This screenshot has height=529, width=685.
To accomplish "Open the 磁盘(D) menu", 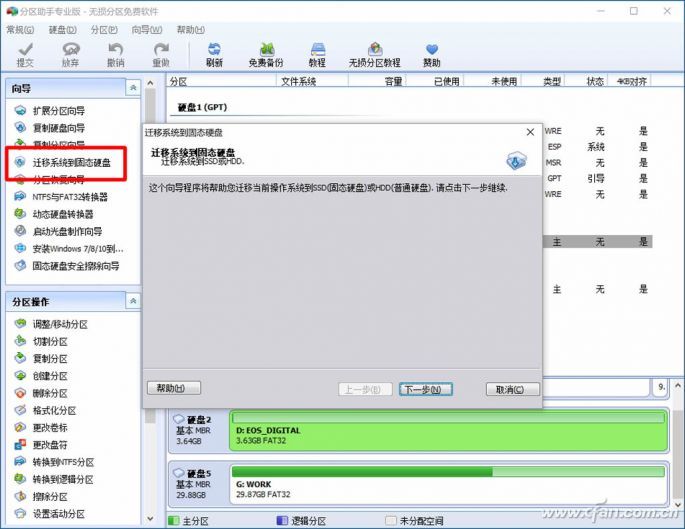I will [64, 30].
